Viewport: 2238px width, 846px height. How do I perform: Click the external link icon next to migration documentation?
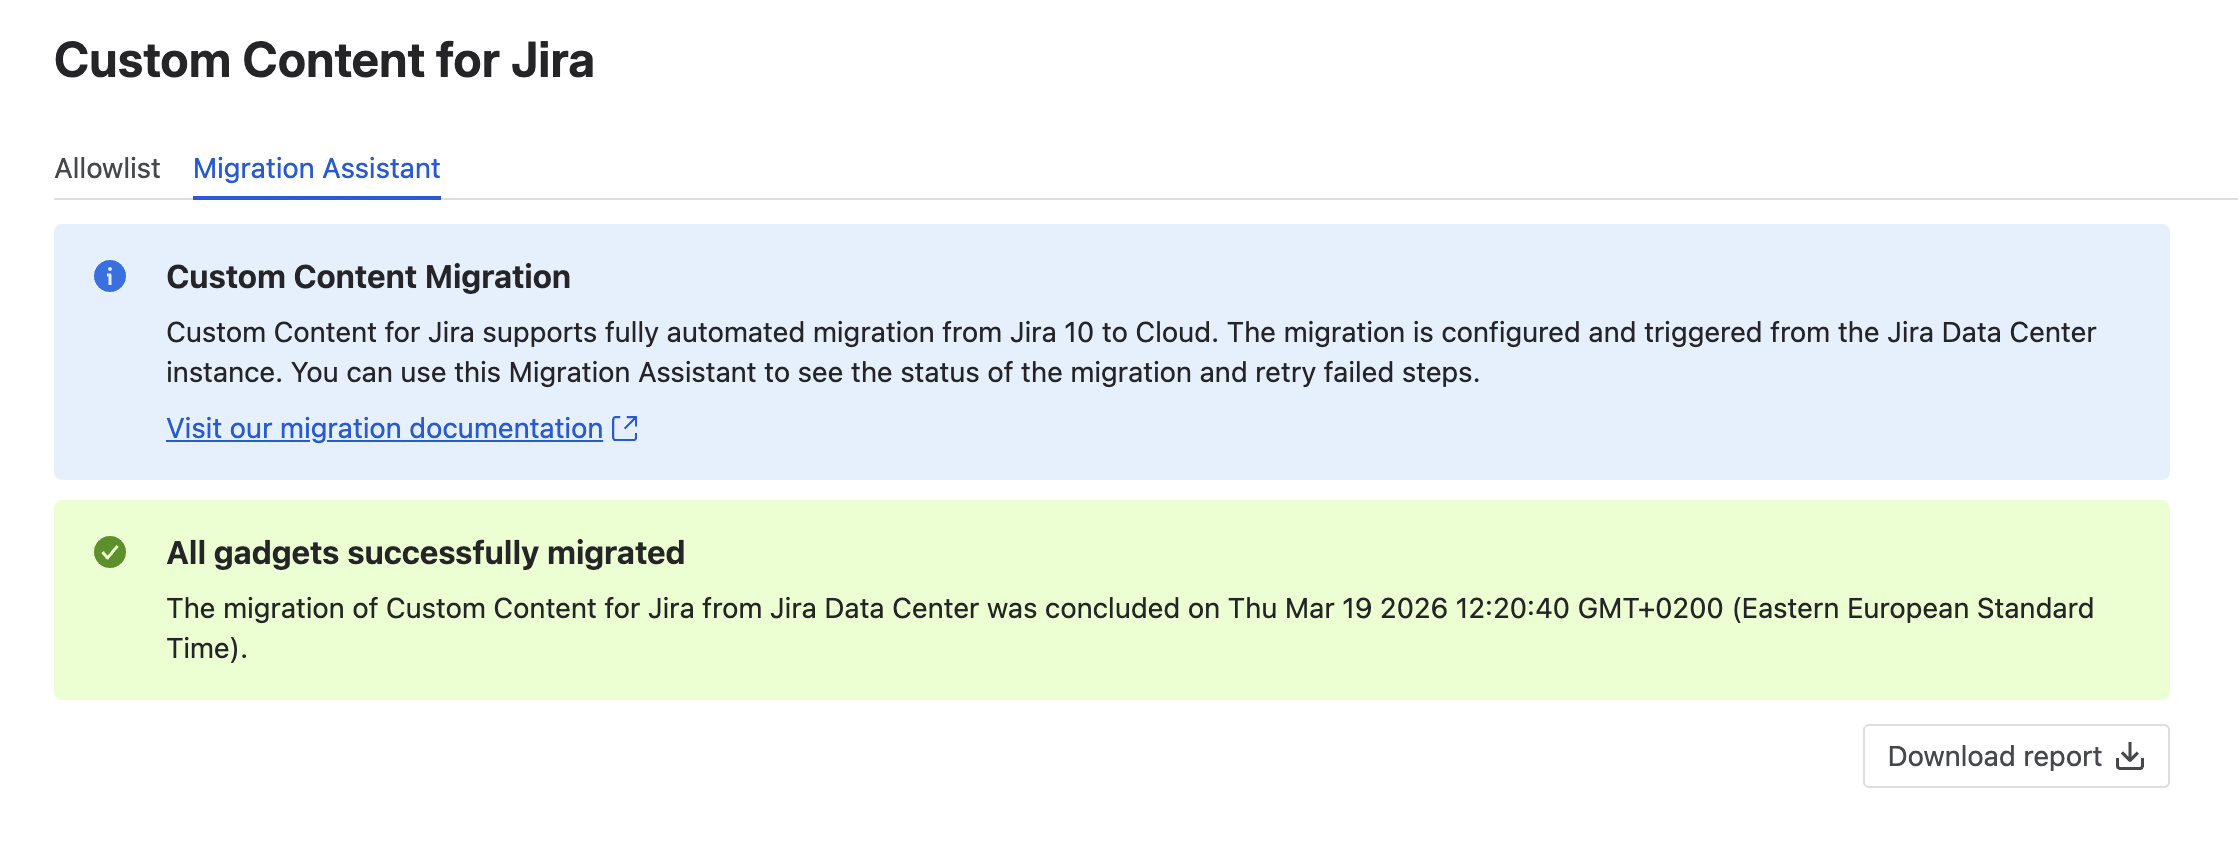click(625, 428)
